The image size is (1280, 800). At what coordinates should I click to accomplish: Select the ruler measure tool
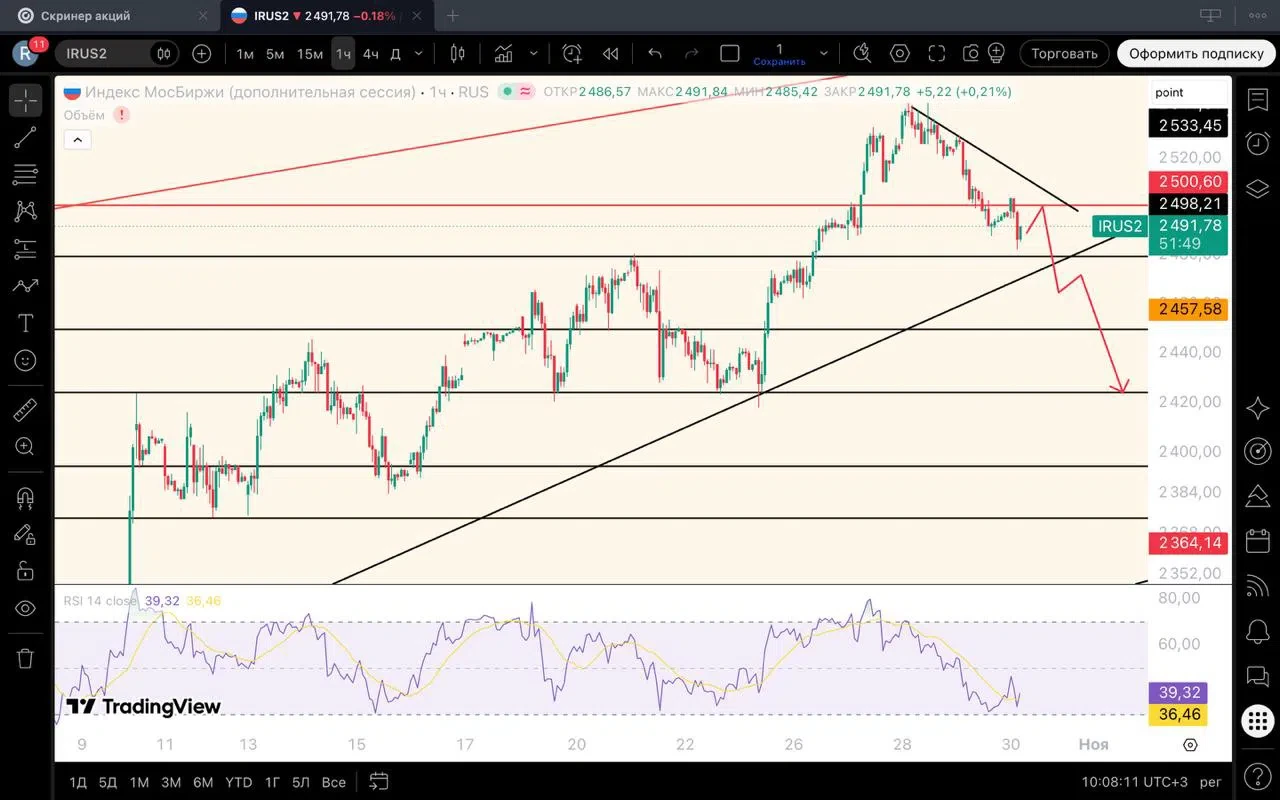(x=25, y=410)
